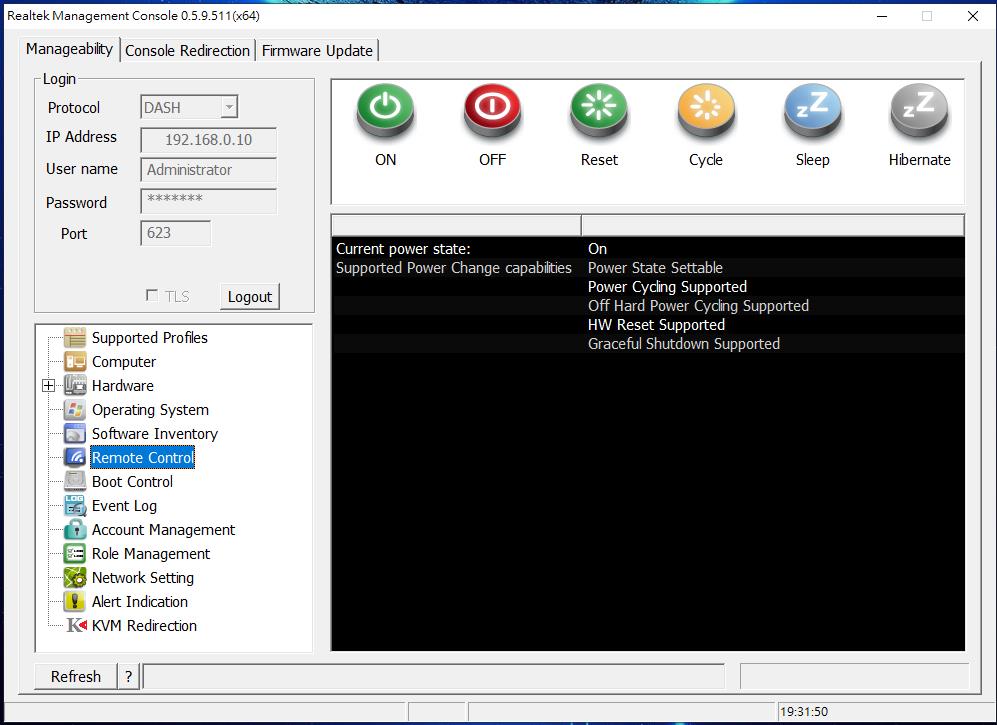Viewport: 997px width, 725px height.
Task: Open the Role Management tree label
Action: (151, 554)
